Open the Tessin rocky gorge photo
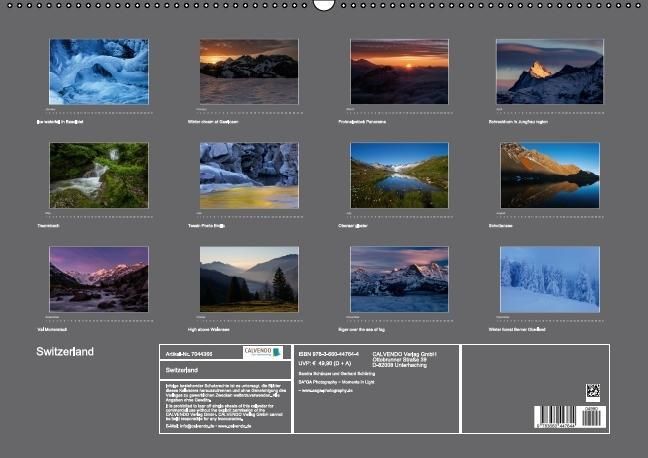Screen dimensions: 648x458 [x=249, y=175]
